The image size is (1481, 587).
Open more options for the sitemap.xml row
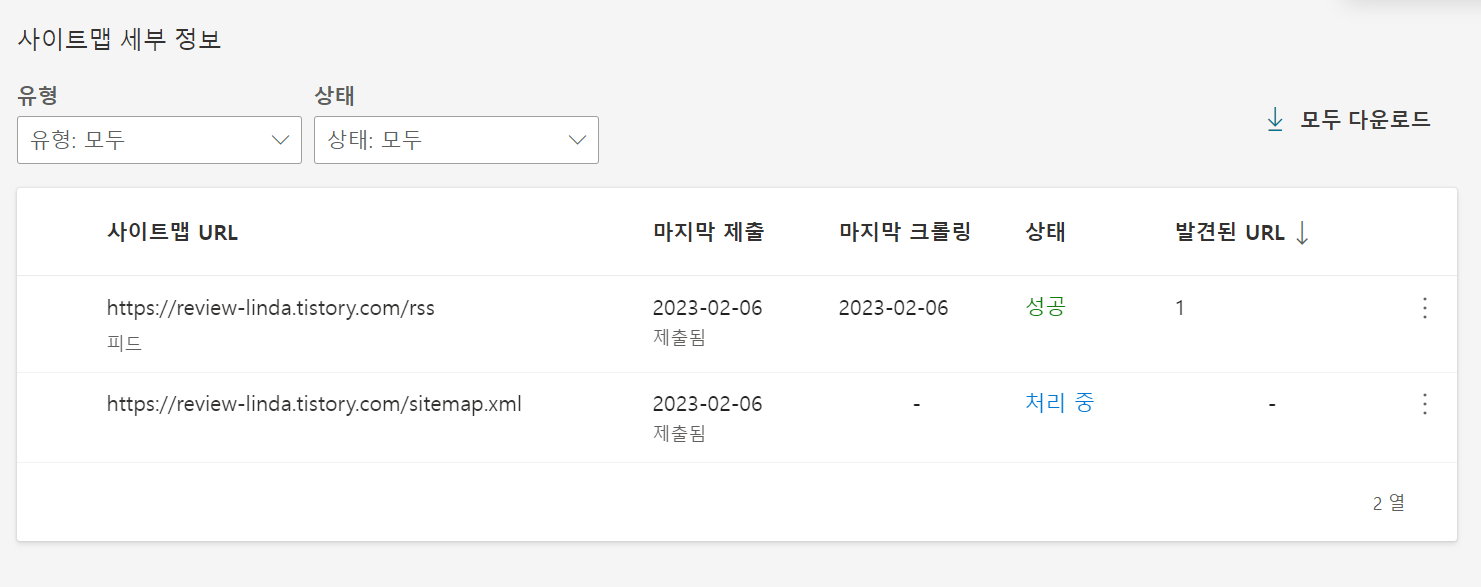coord(1425,404)
